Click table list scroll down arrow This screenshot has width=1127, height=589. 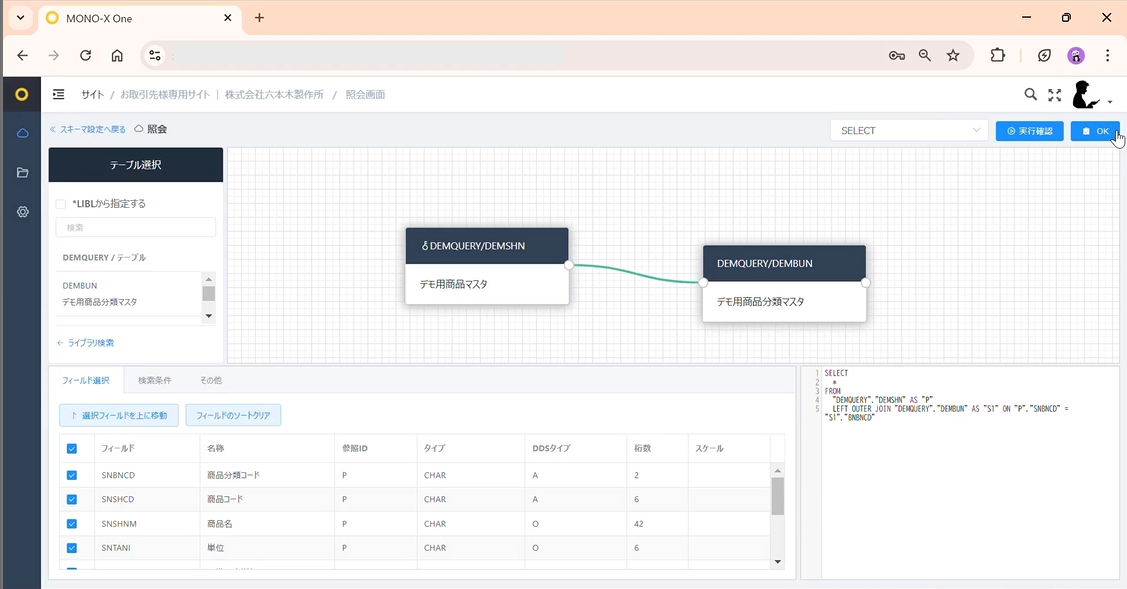208,316
